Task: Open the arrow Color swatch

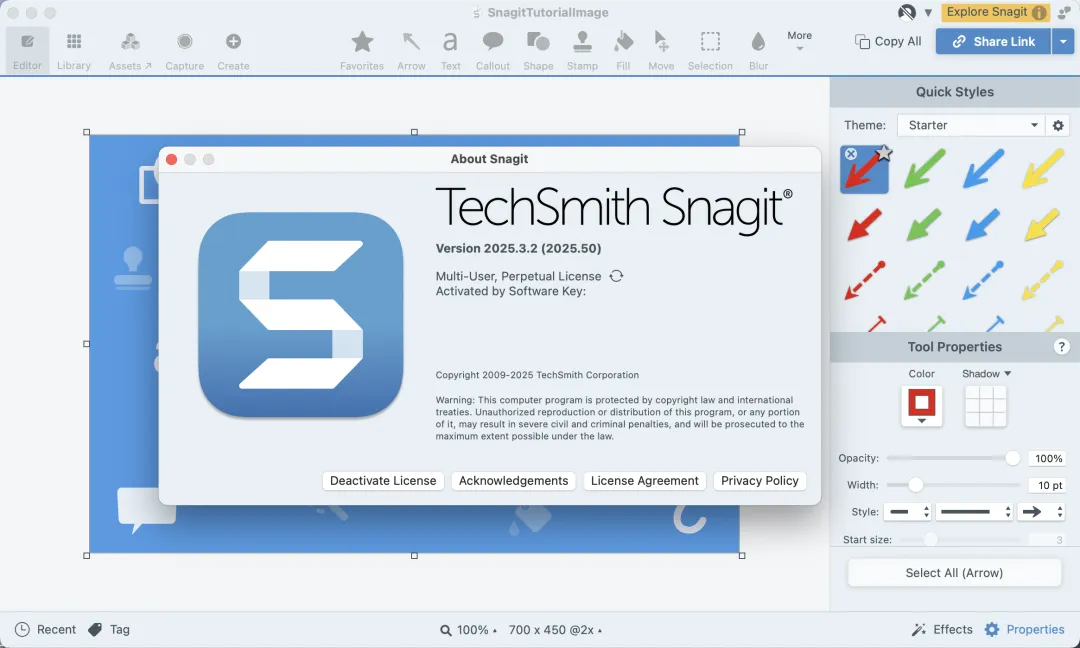Action: [921, 405]
